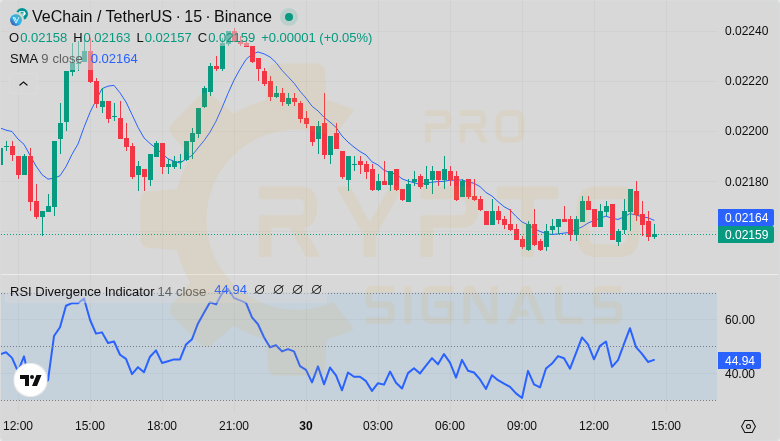Image resolution: width=780 pixels, height=441 pixels.
Task: Collapse the indicator legend with the chevron
Action: click(23, 84)
